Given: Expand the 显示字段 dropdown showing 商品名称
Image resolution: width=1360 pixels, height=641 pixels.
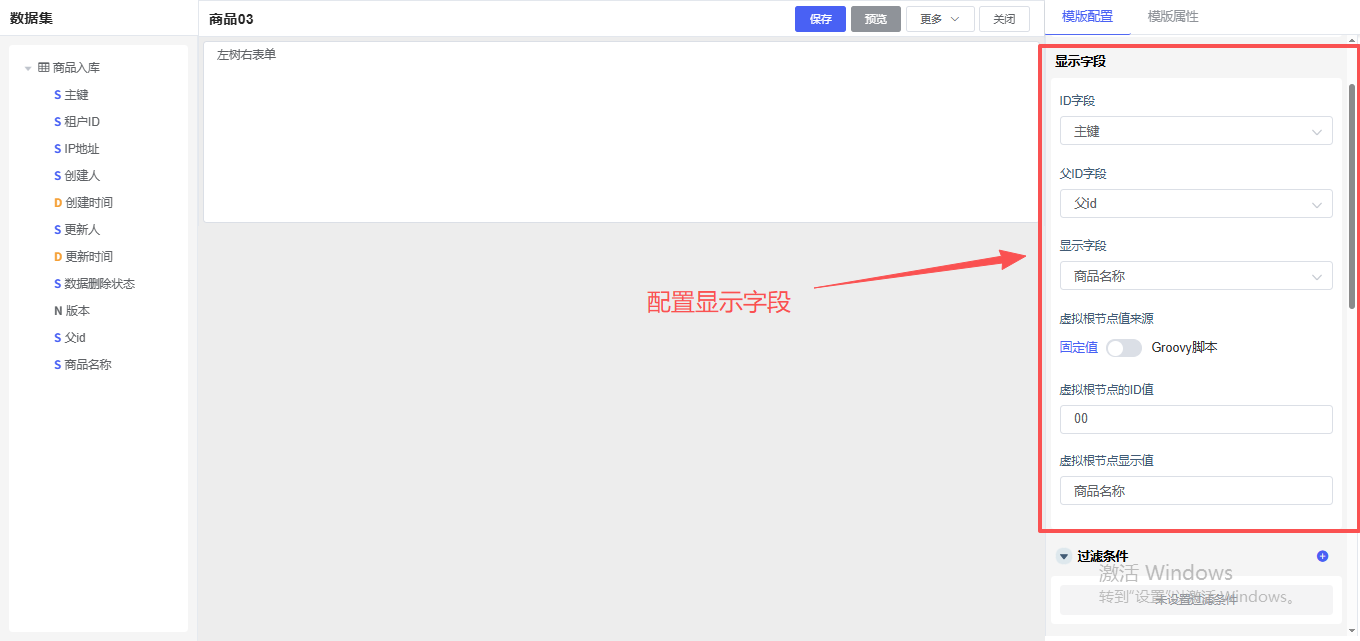Looking at the screenshot, I should (x=1195, y=276).
